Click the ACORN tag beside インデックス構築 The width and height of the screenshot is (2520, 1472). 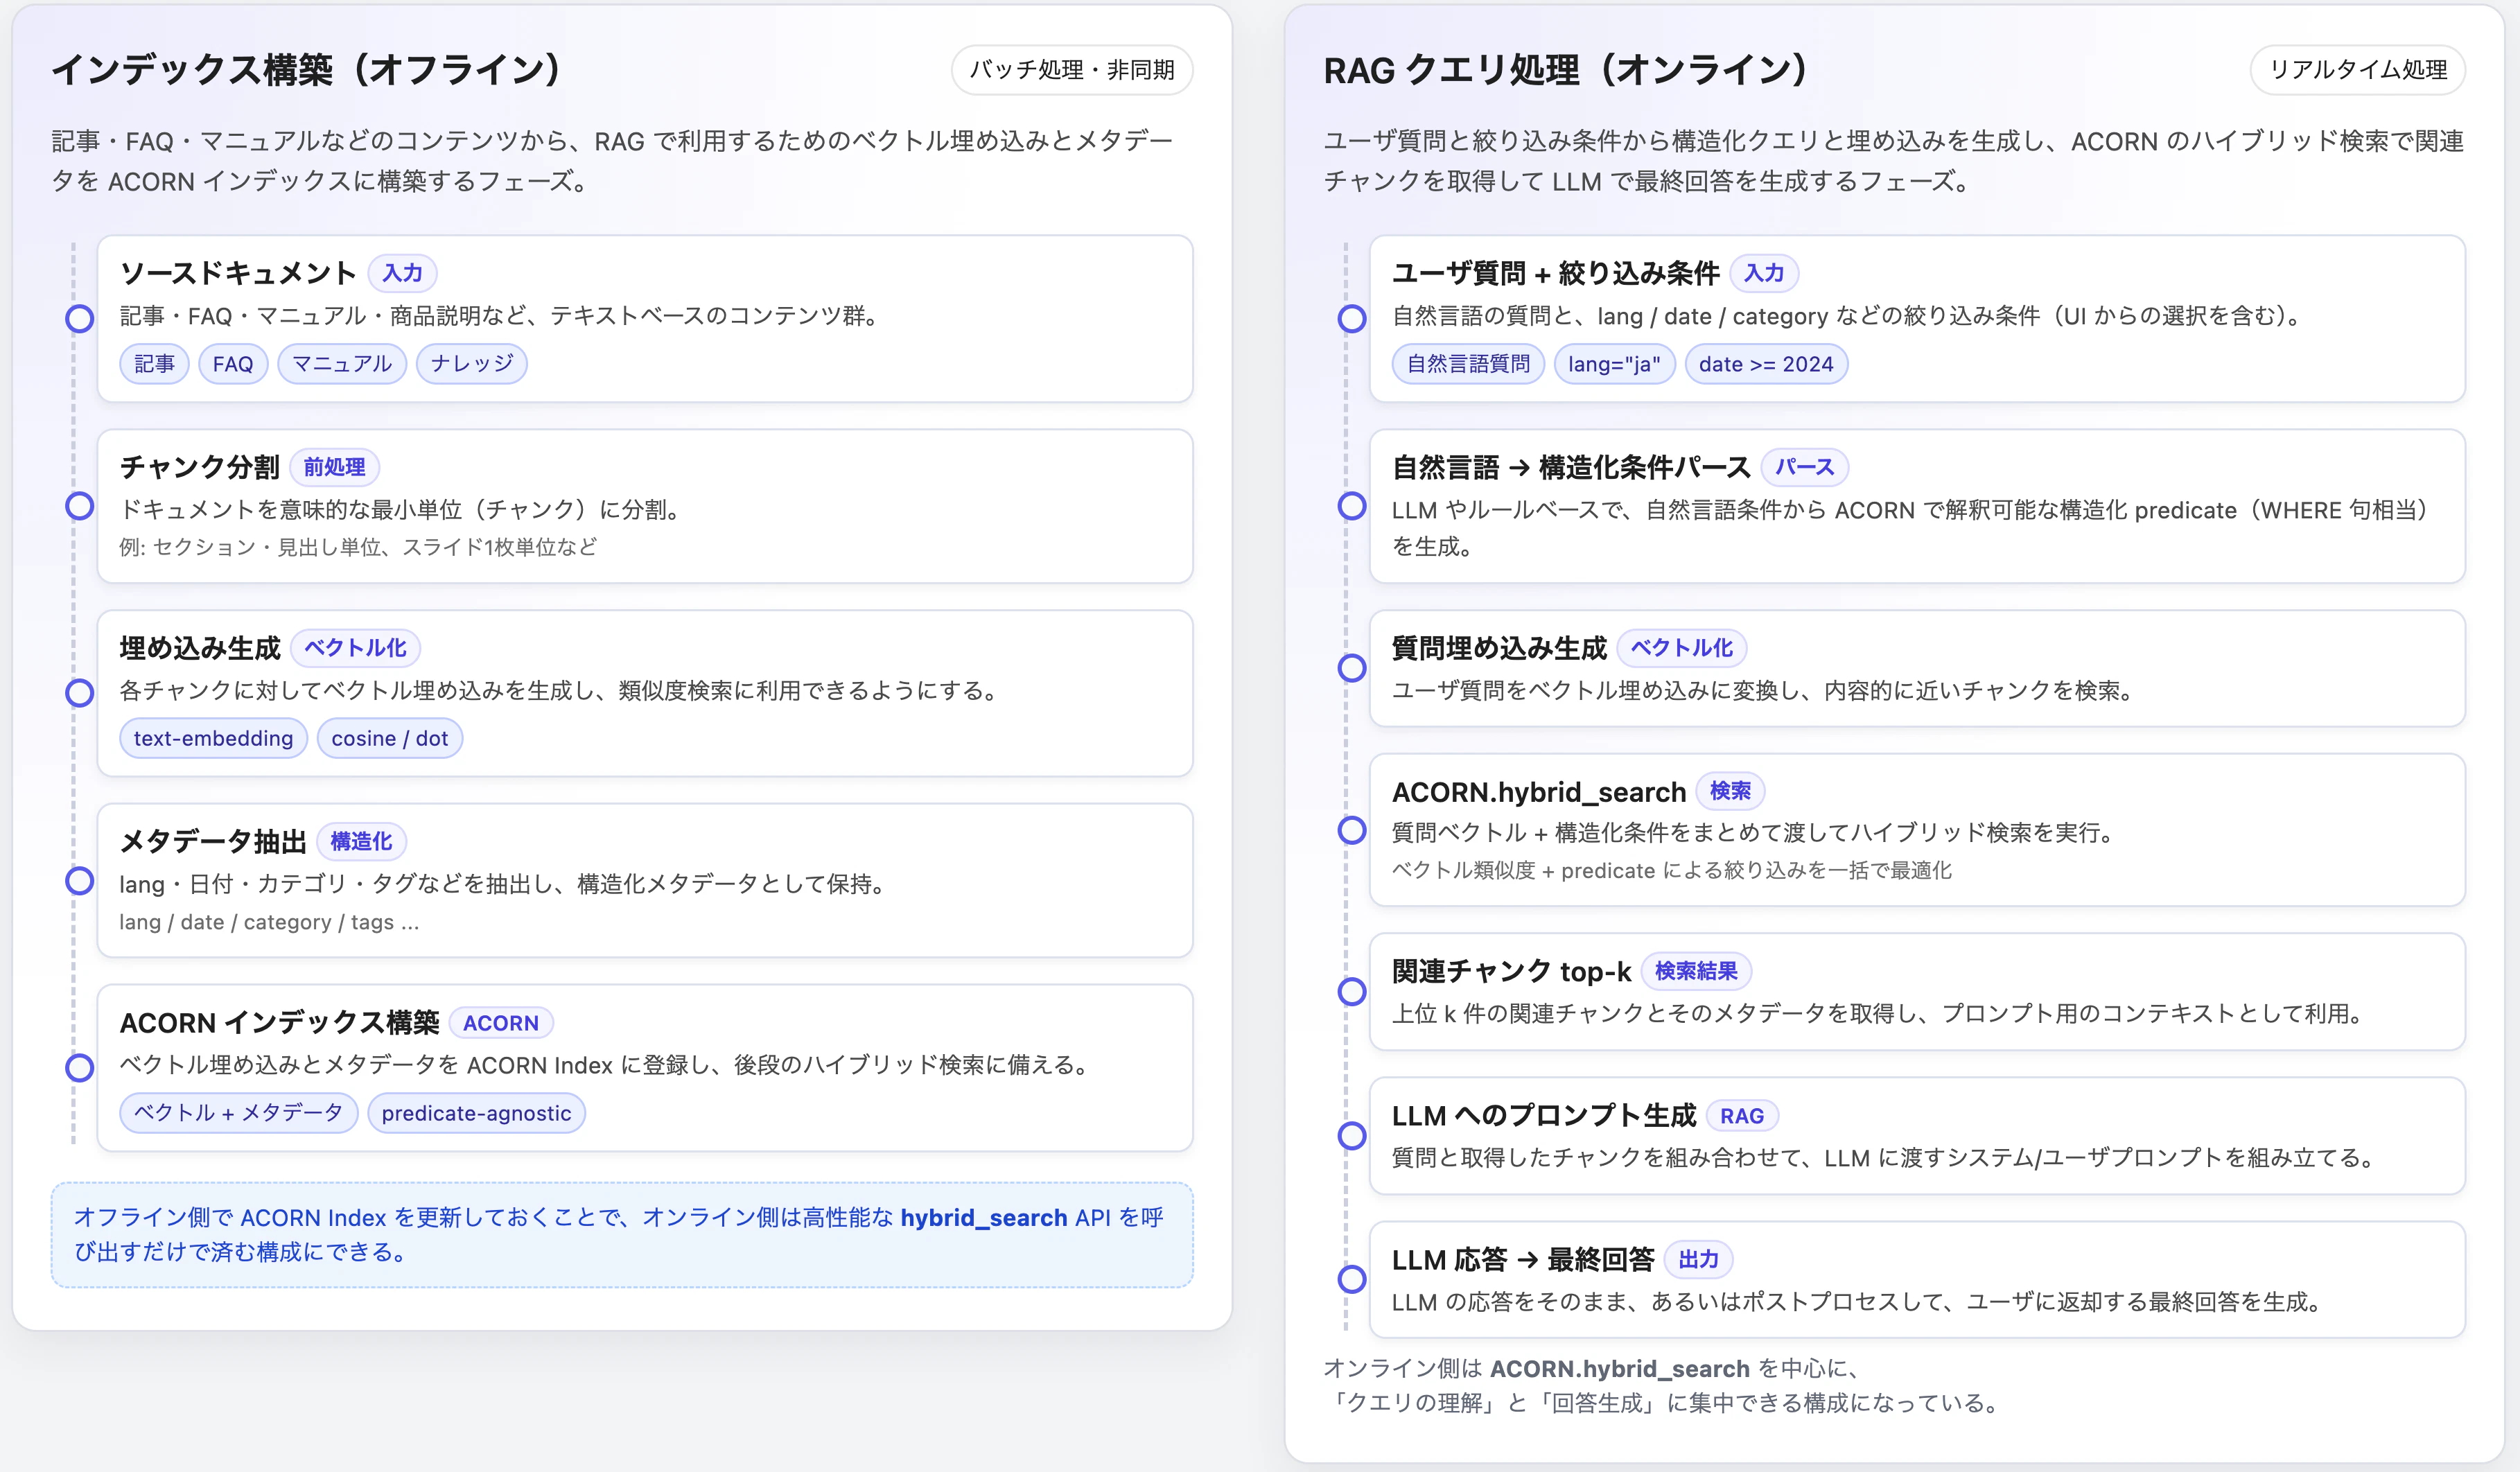501,1023
